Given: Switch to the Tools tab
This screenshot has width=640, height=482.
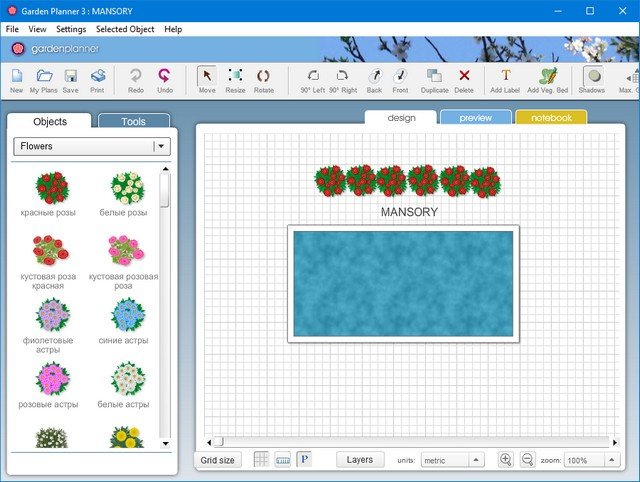Looking at the screenshot, I should pos(133,121).
